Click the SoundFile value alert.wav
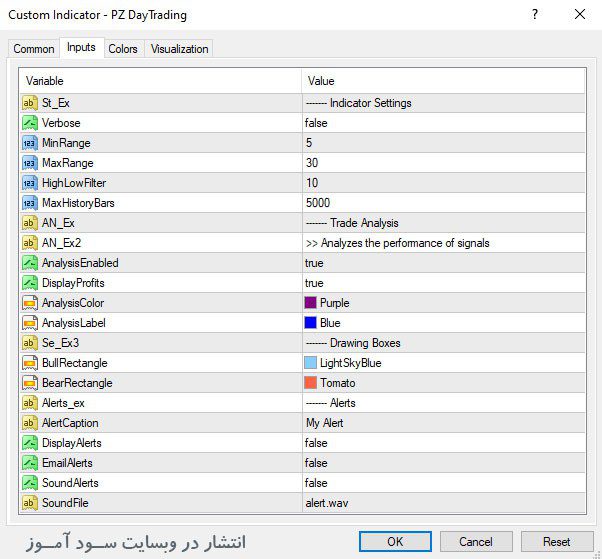 [327, 503]
